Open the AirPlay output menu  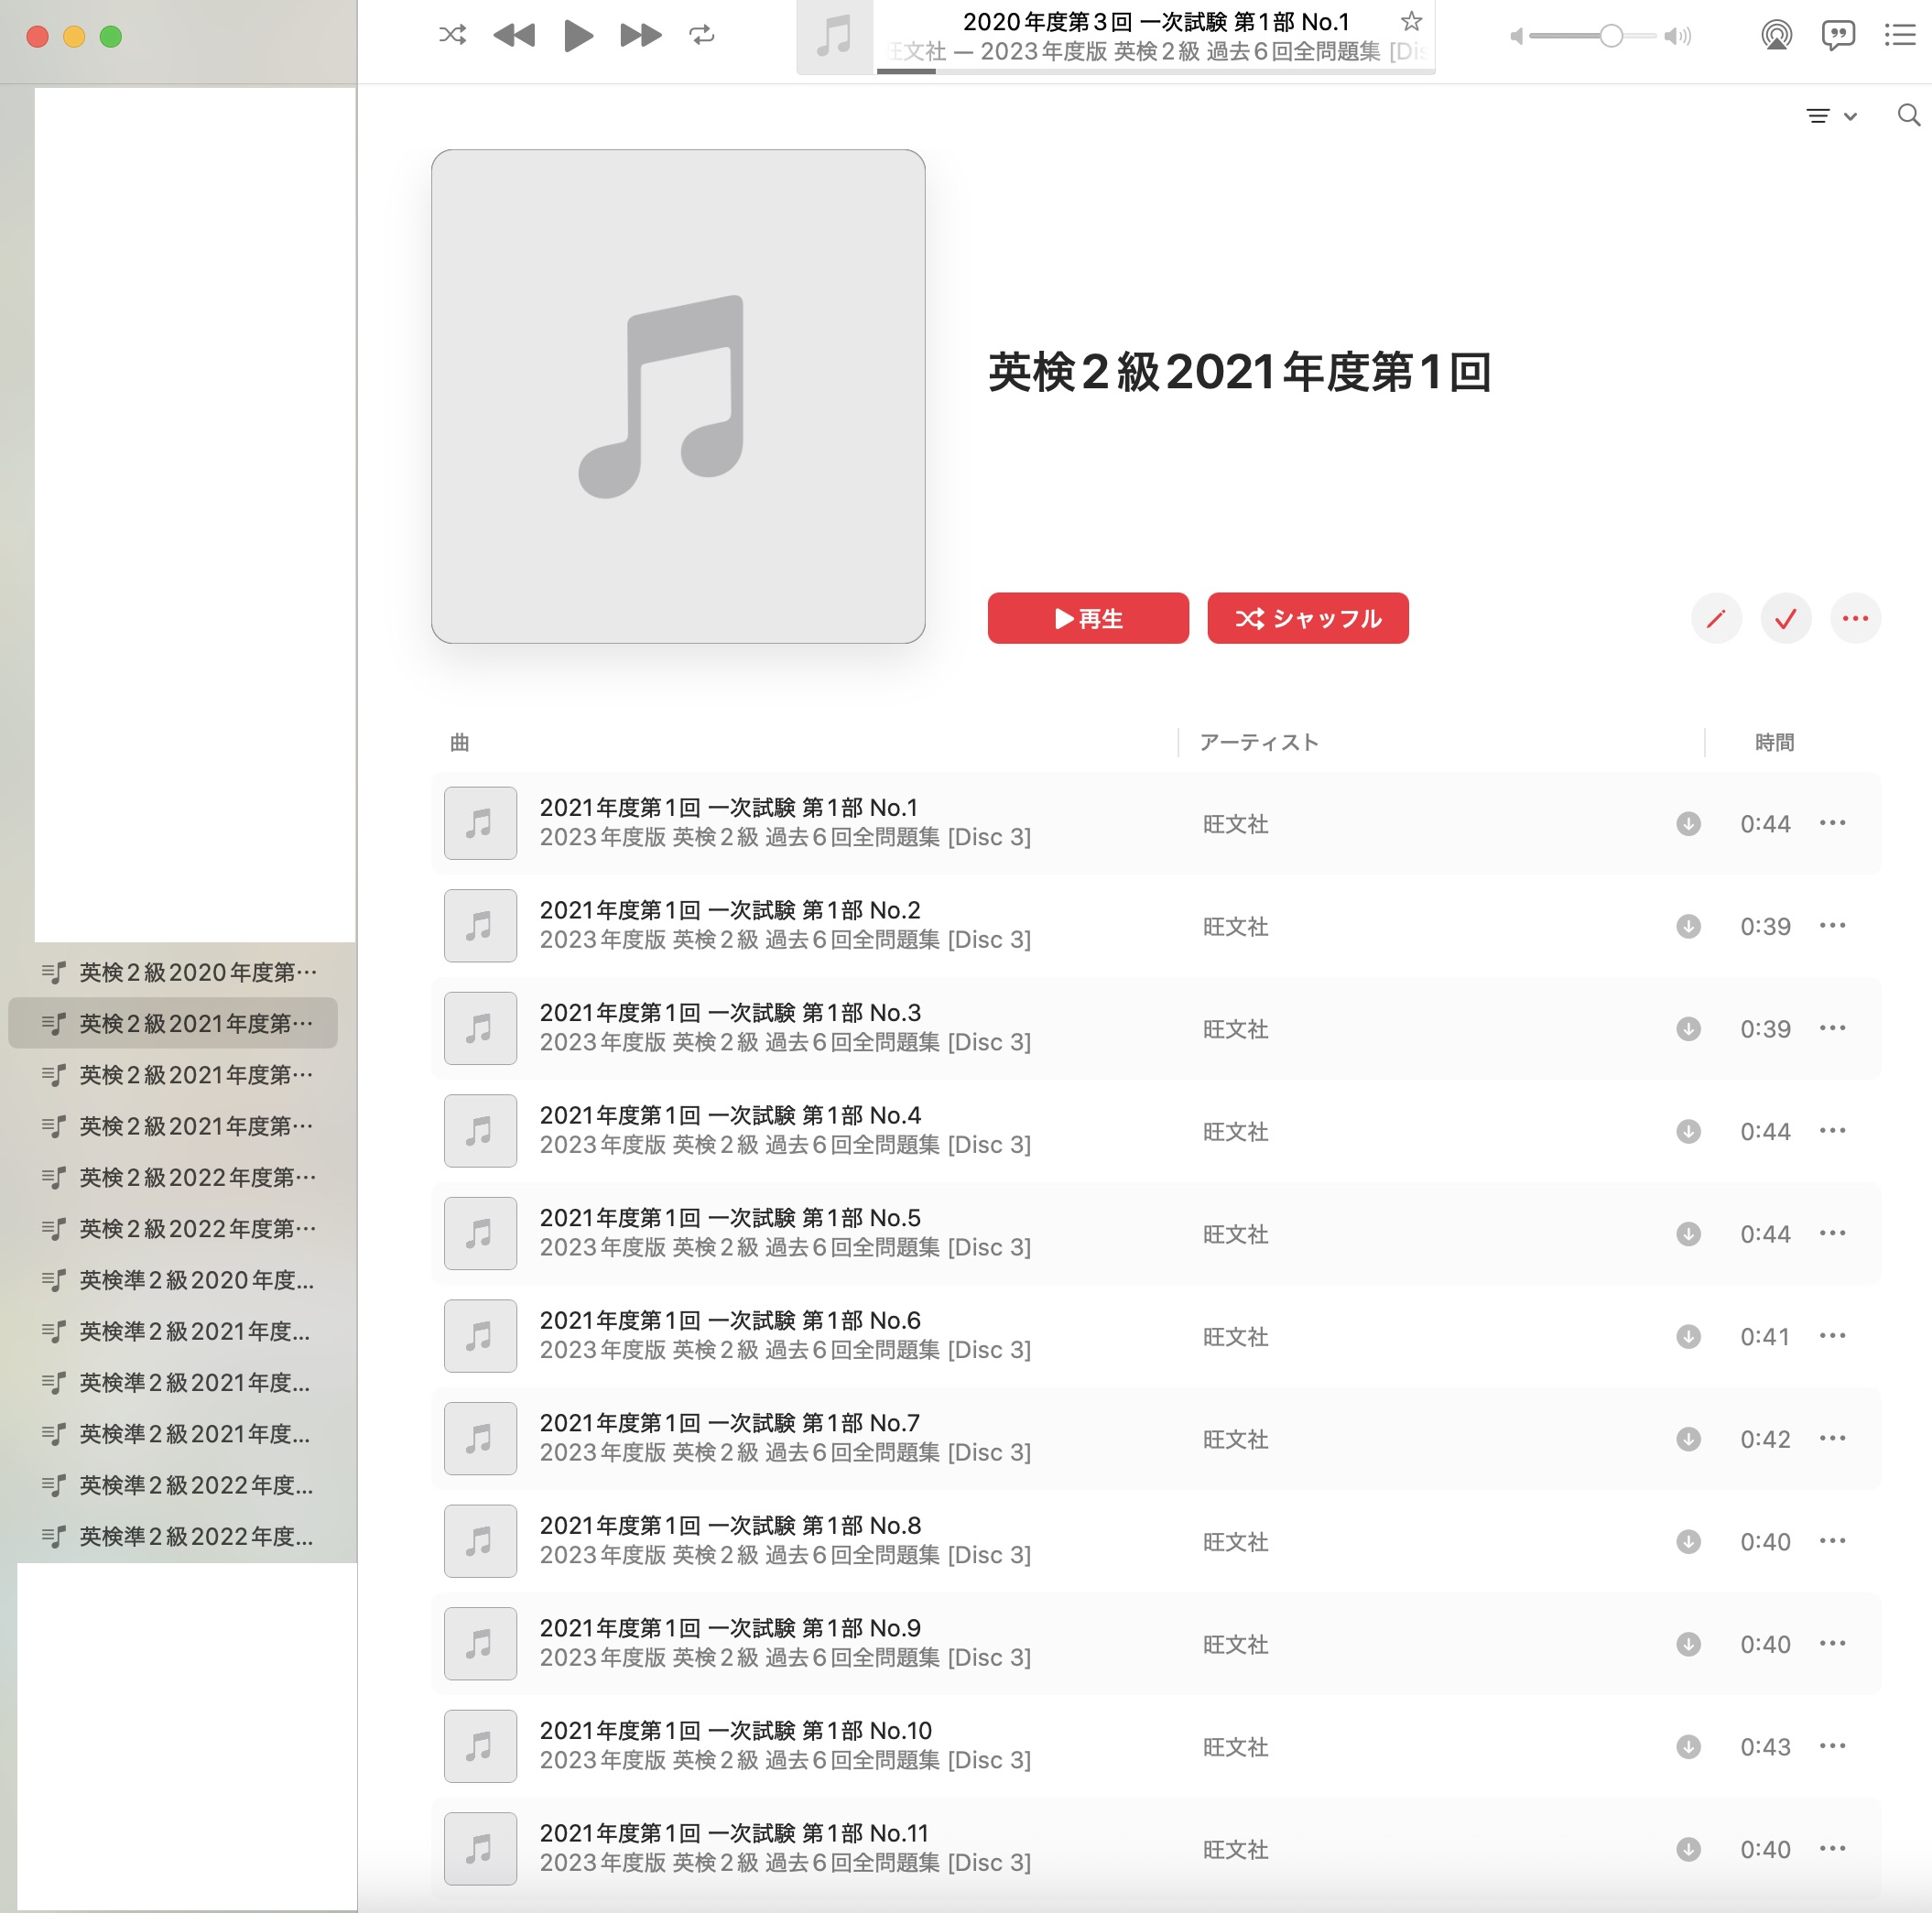(x=1776, y=36)
